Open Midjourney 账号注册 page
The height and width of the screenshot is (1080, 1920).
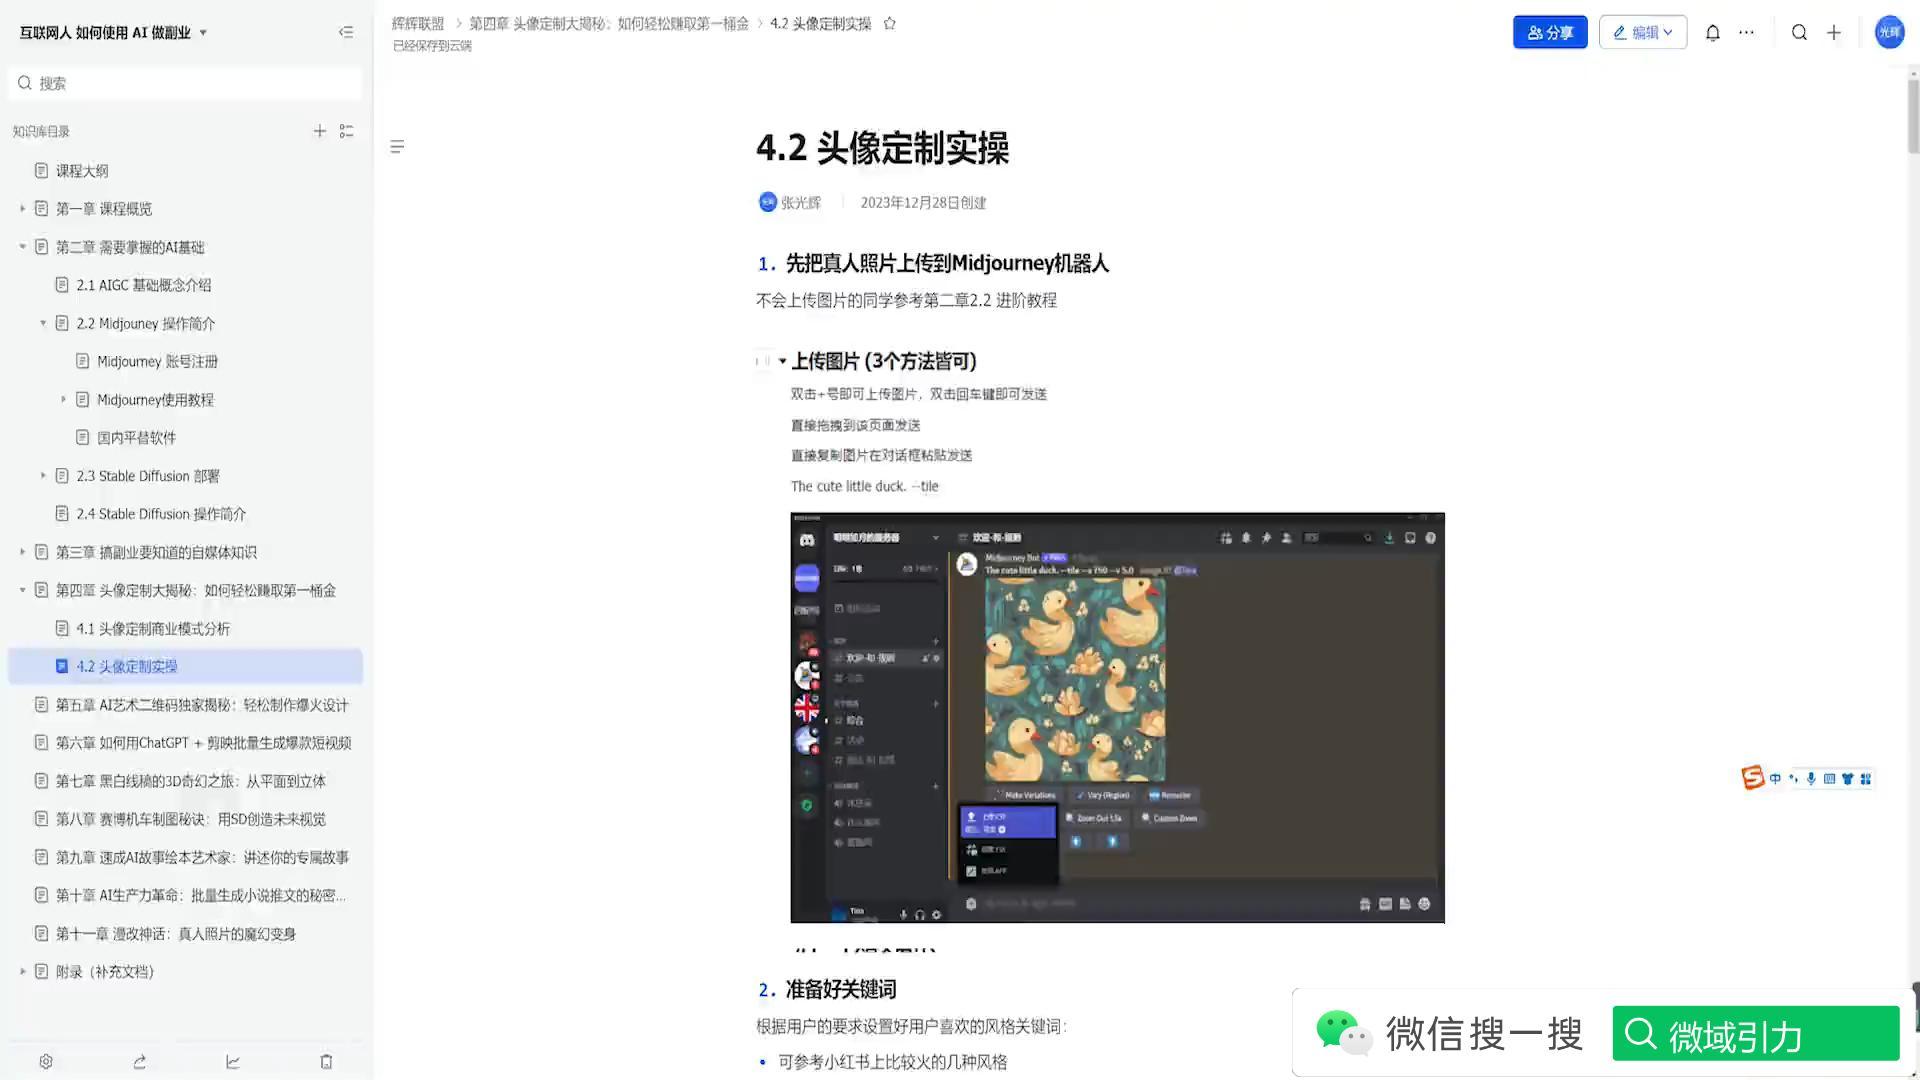tap(157, 361)
